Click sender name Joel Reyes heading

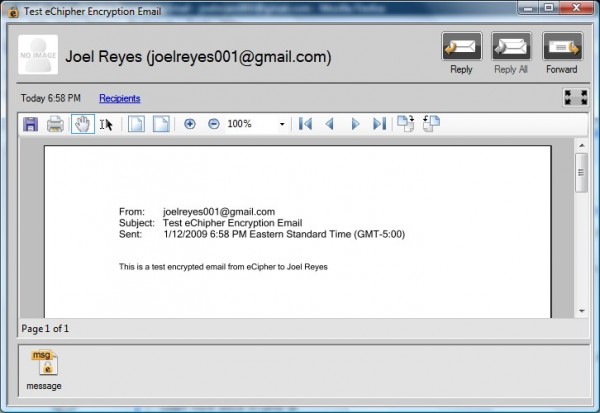[x=198, y=57]
